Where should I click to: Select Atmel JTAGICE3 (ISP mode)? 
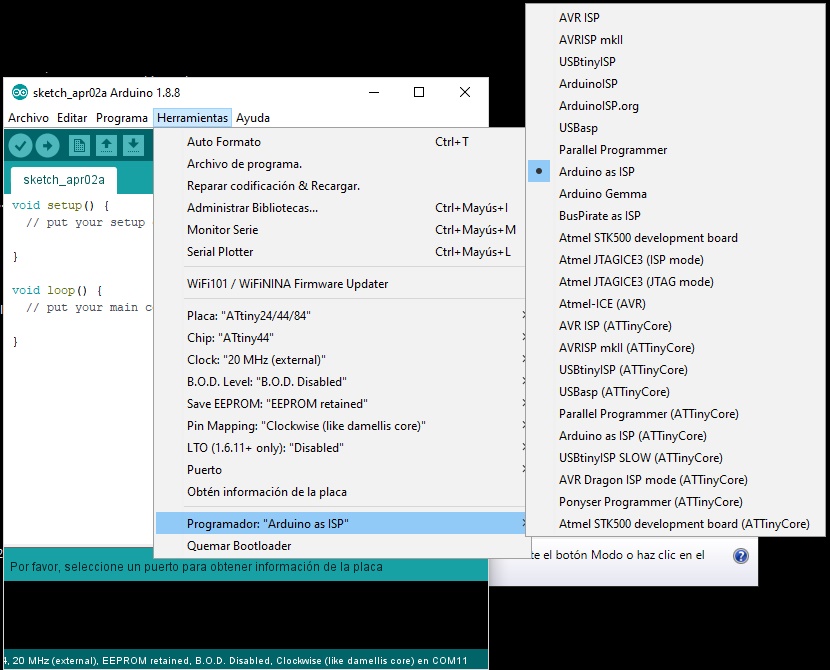click(x=675, y=260)
